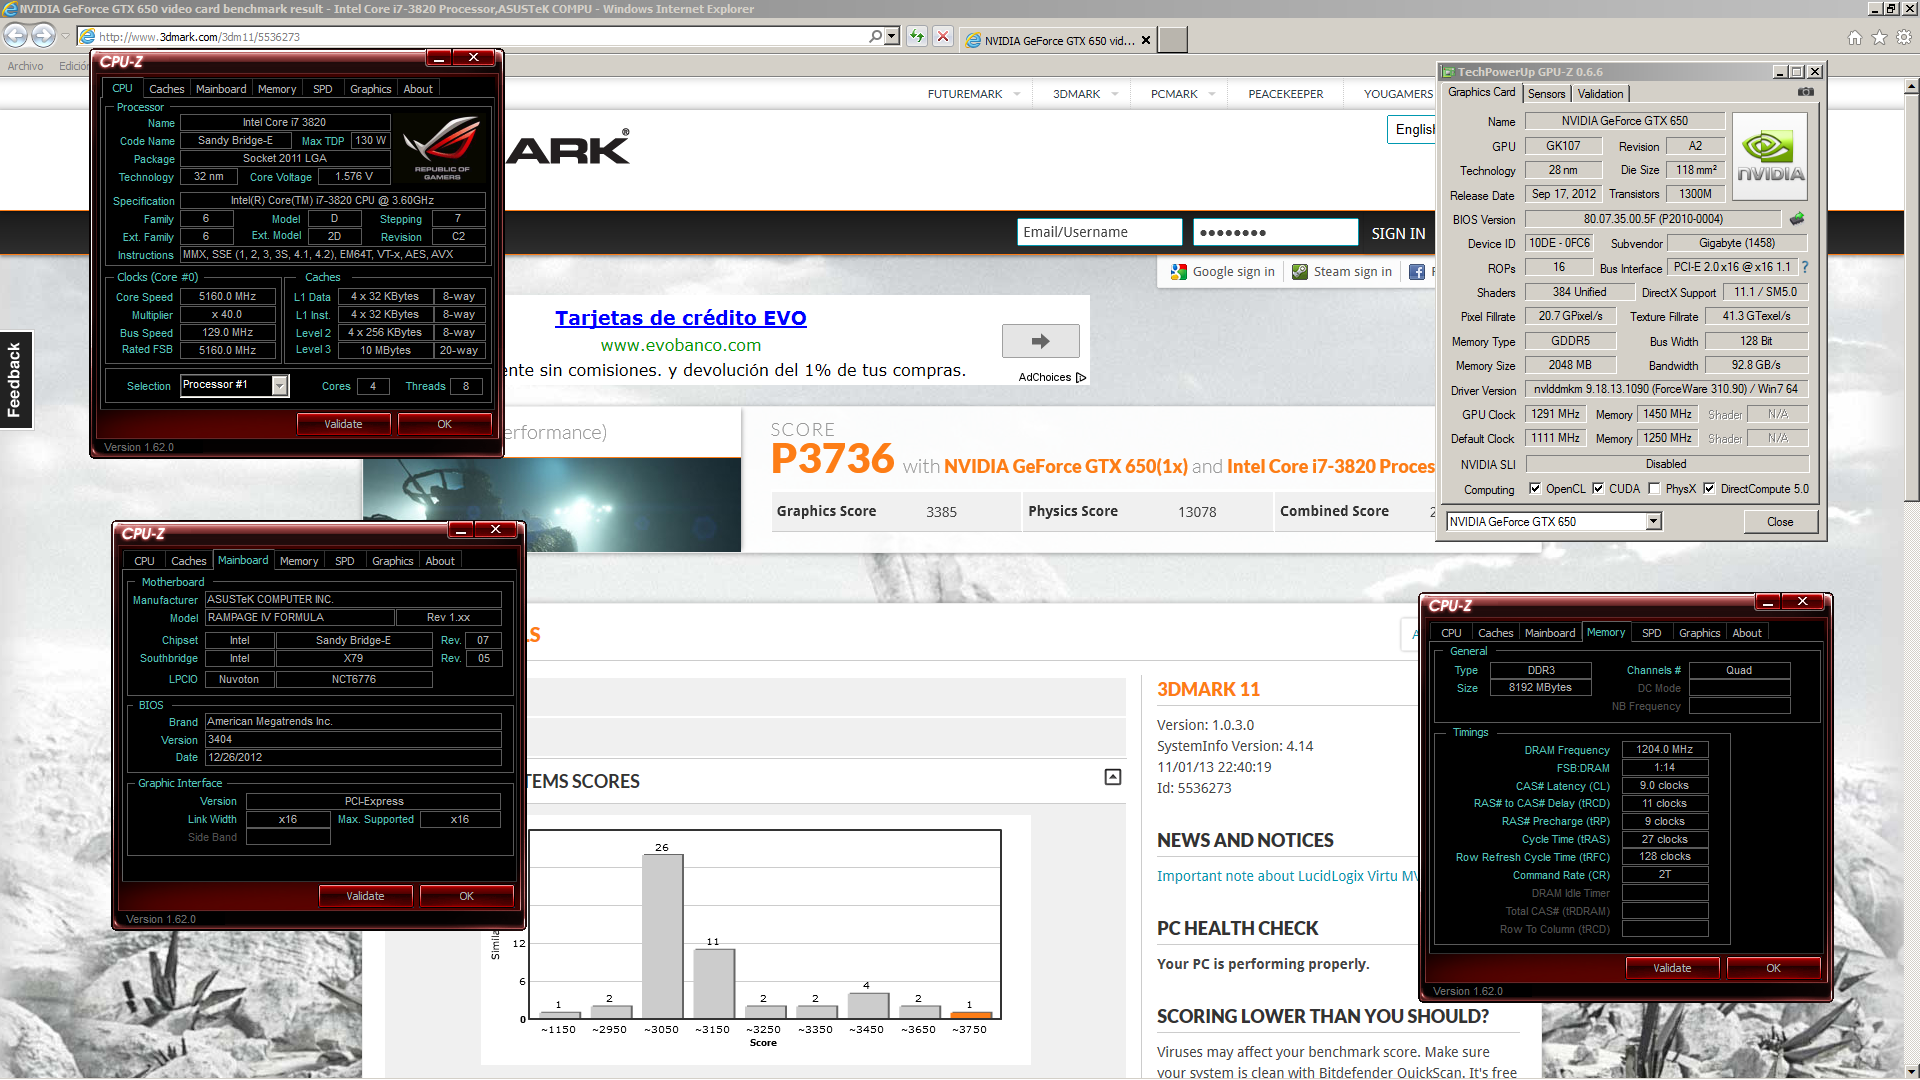Switch to SPD tab in top CPU-Z window

(322, 89)
